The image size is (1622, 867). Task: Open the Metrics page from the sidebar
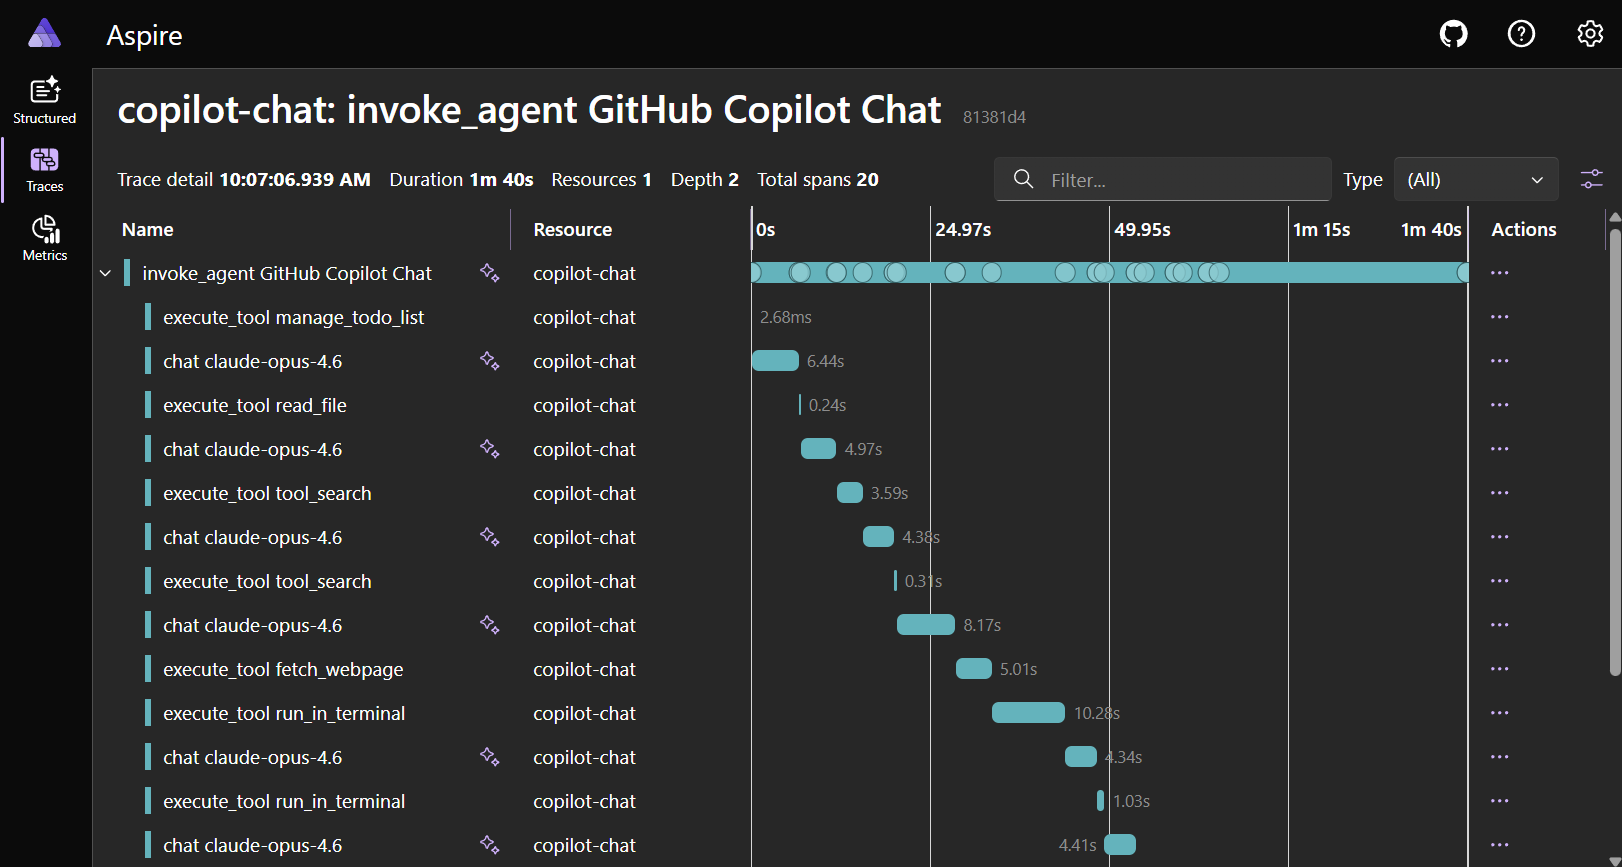(44, 238)
